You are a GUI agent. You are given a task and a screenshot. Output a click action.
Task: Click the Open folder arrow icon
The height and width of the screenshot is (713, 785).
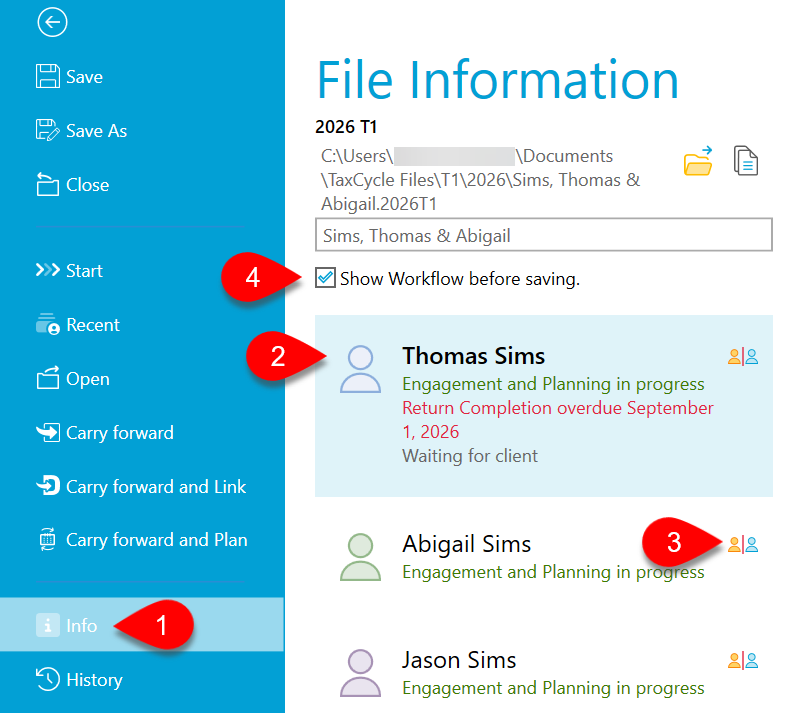point(48,378)
